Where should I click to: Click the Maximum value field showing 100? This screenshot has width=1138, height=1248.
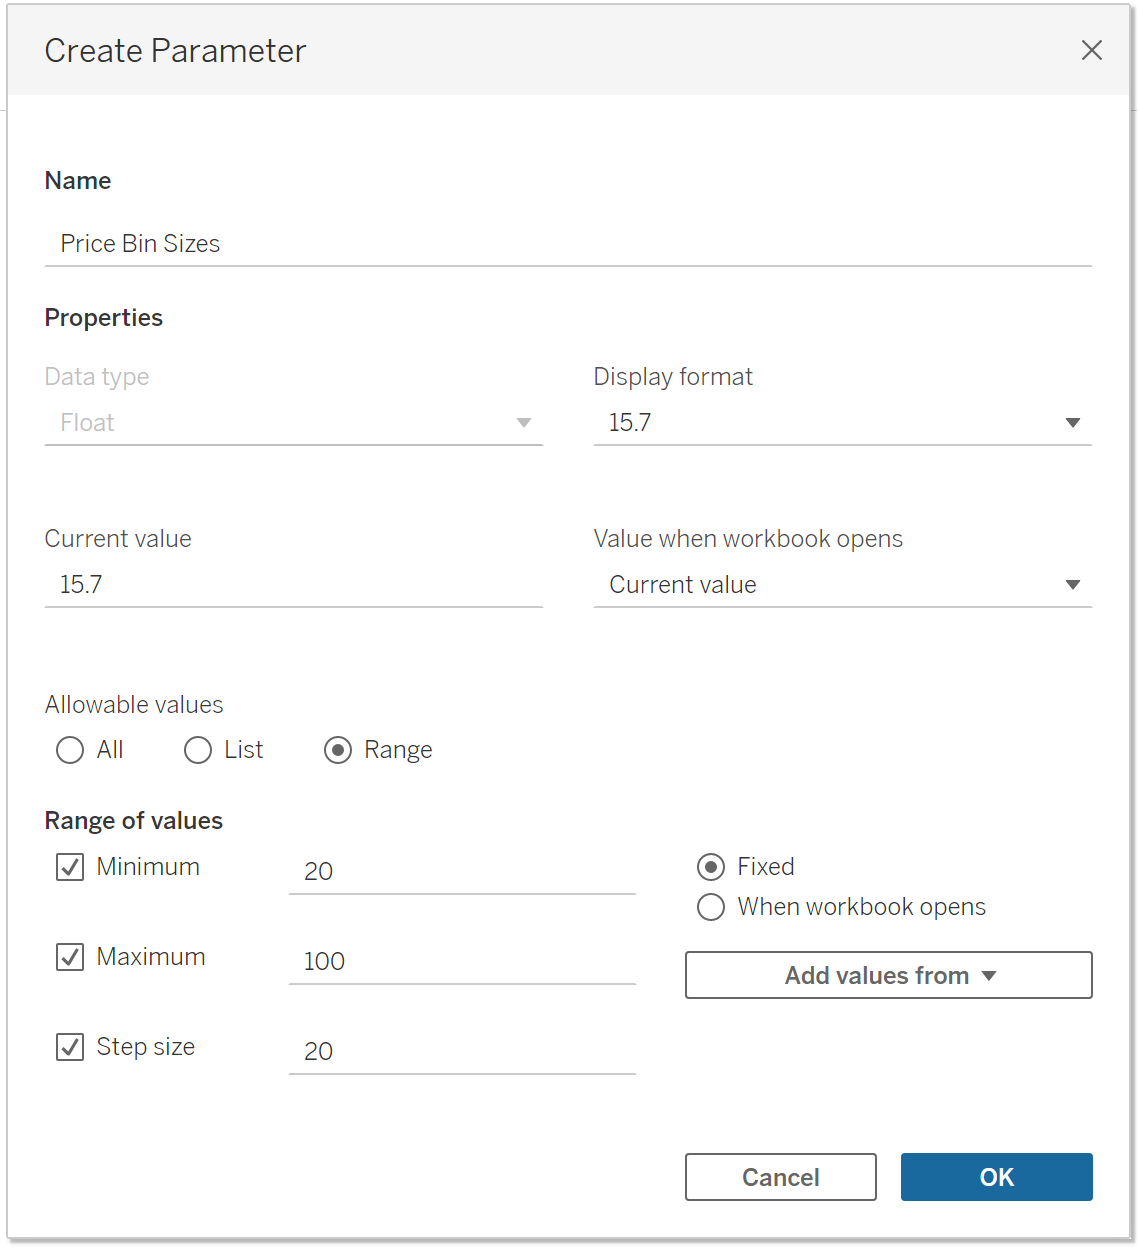461,961
